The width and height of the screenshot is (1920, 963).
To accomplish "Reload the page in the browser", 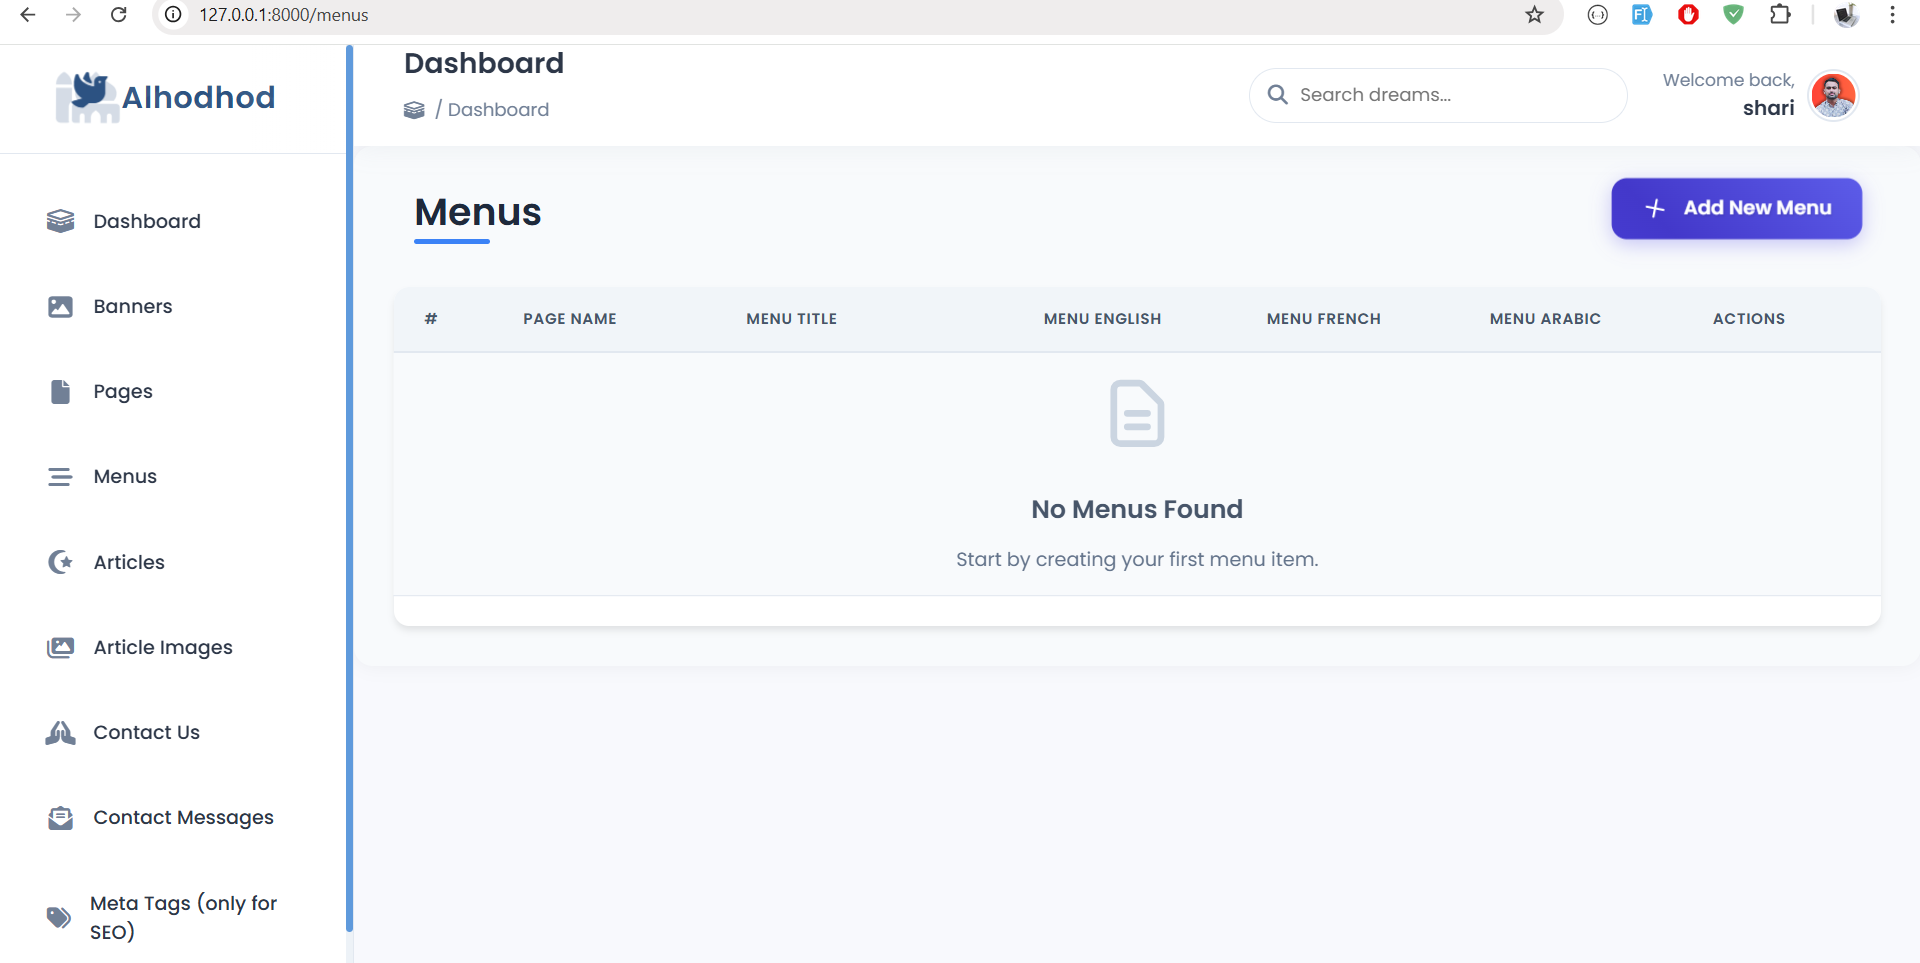I will [118, 15].
